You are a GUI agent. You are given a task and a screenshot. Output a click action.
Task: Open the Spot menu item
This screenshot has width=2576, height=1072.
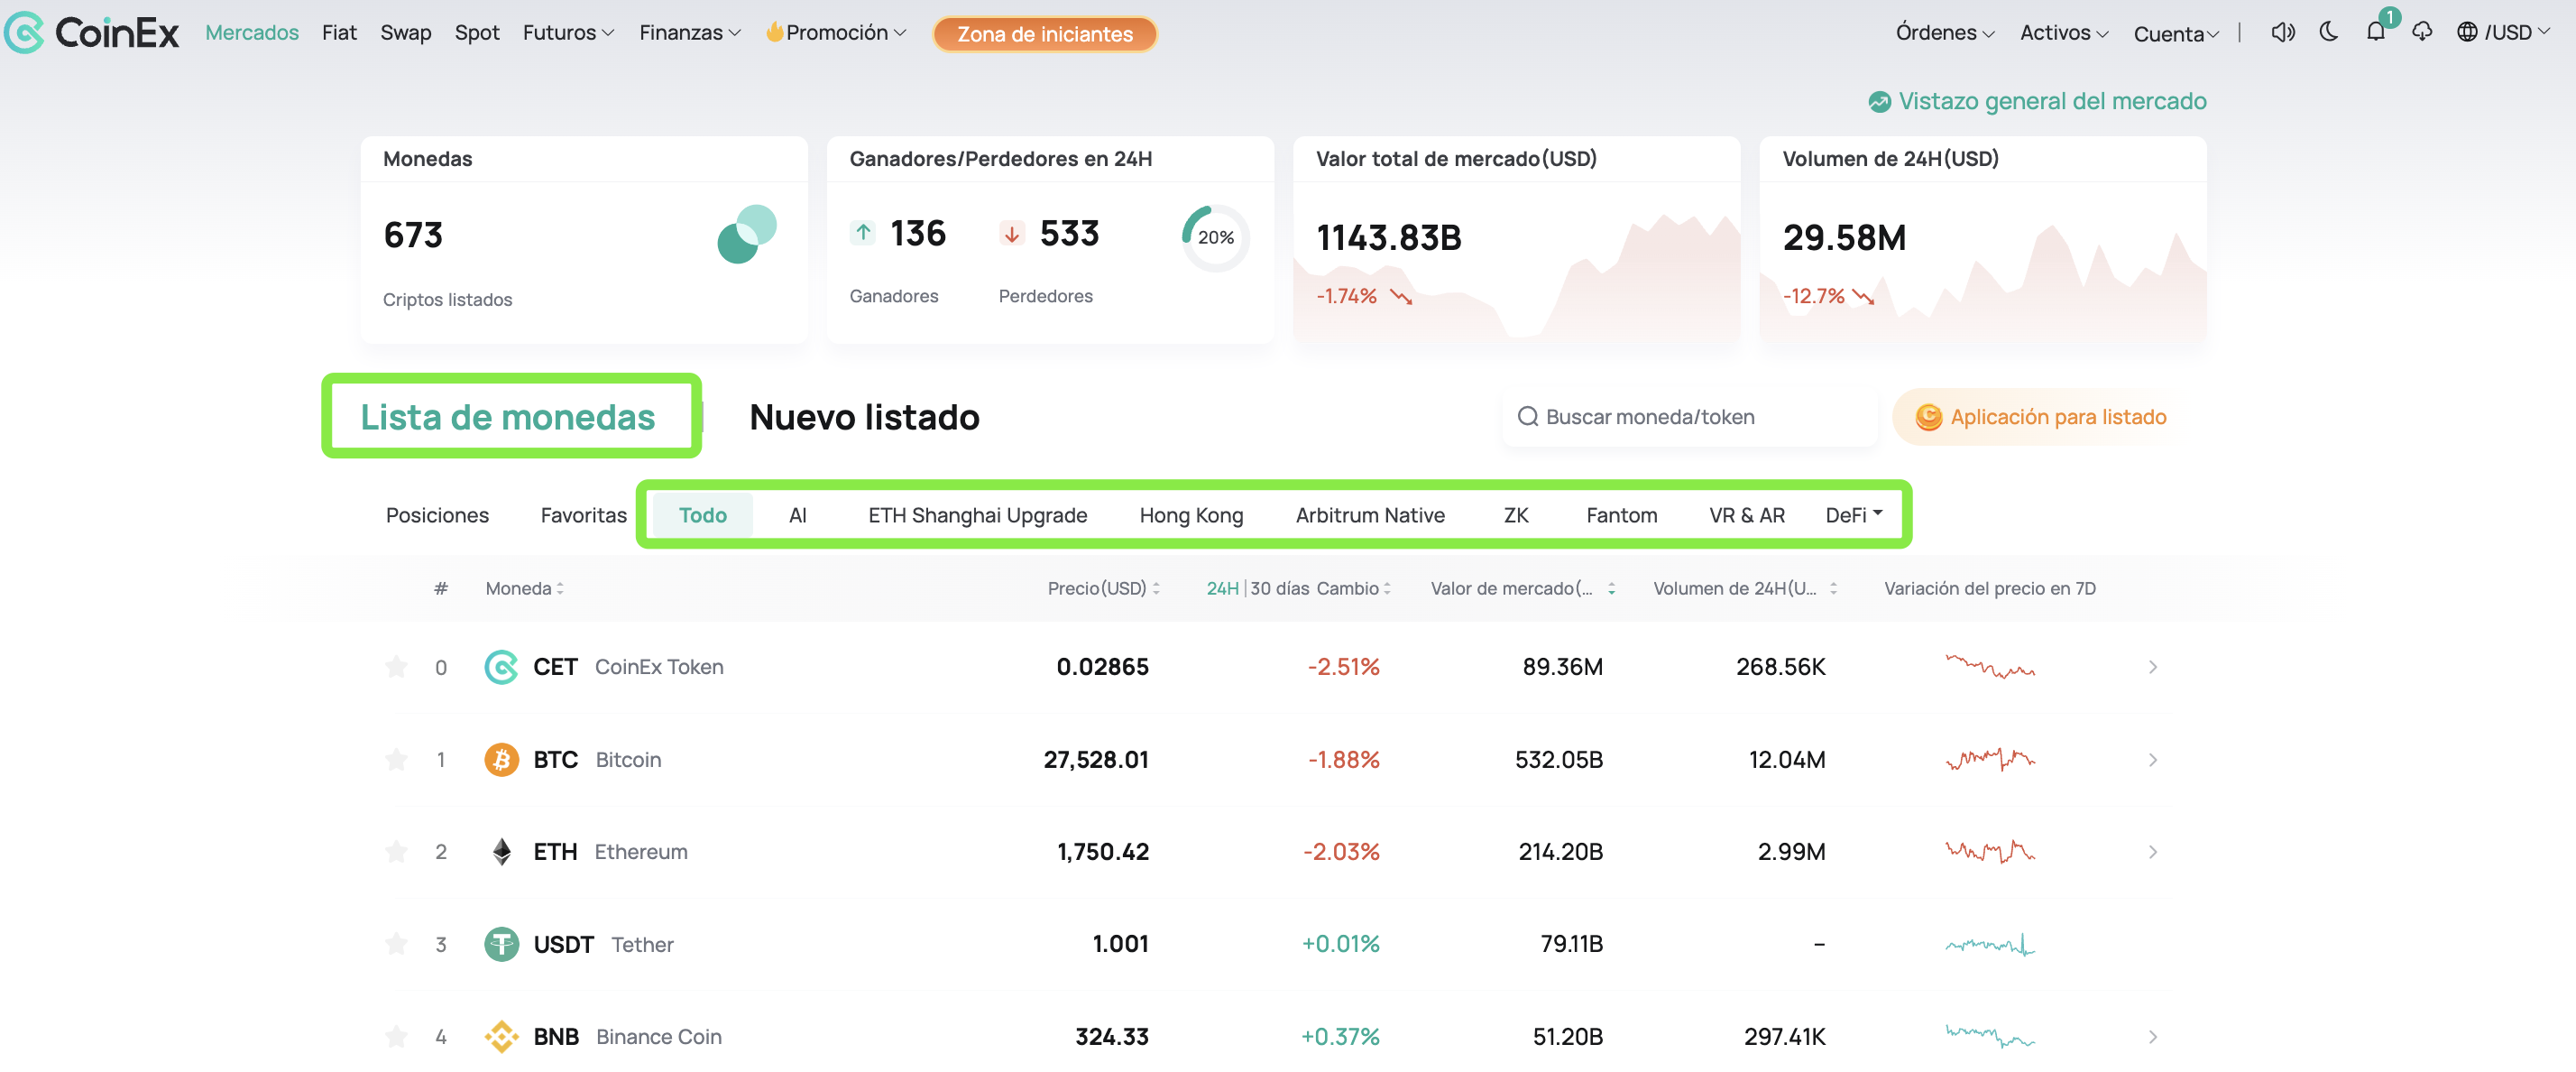pyautogui.click(x=477, y=32)
